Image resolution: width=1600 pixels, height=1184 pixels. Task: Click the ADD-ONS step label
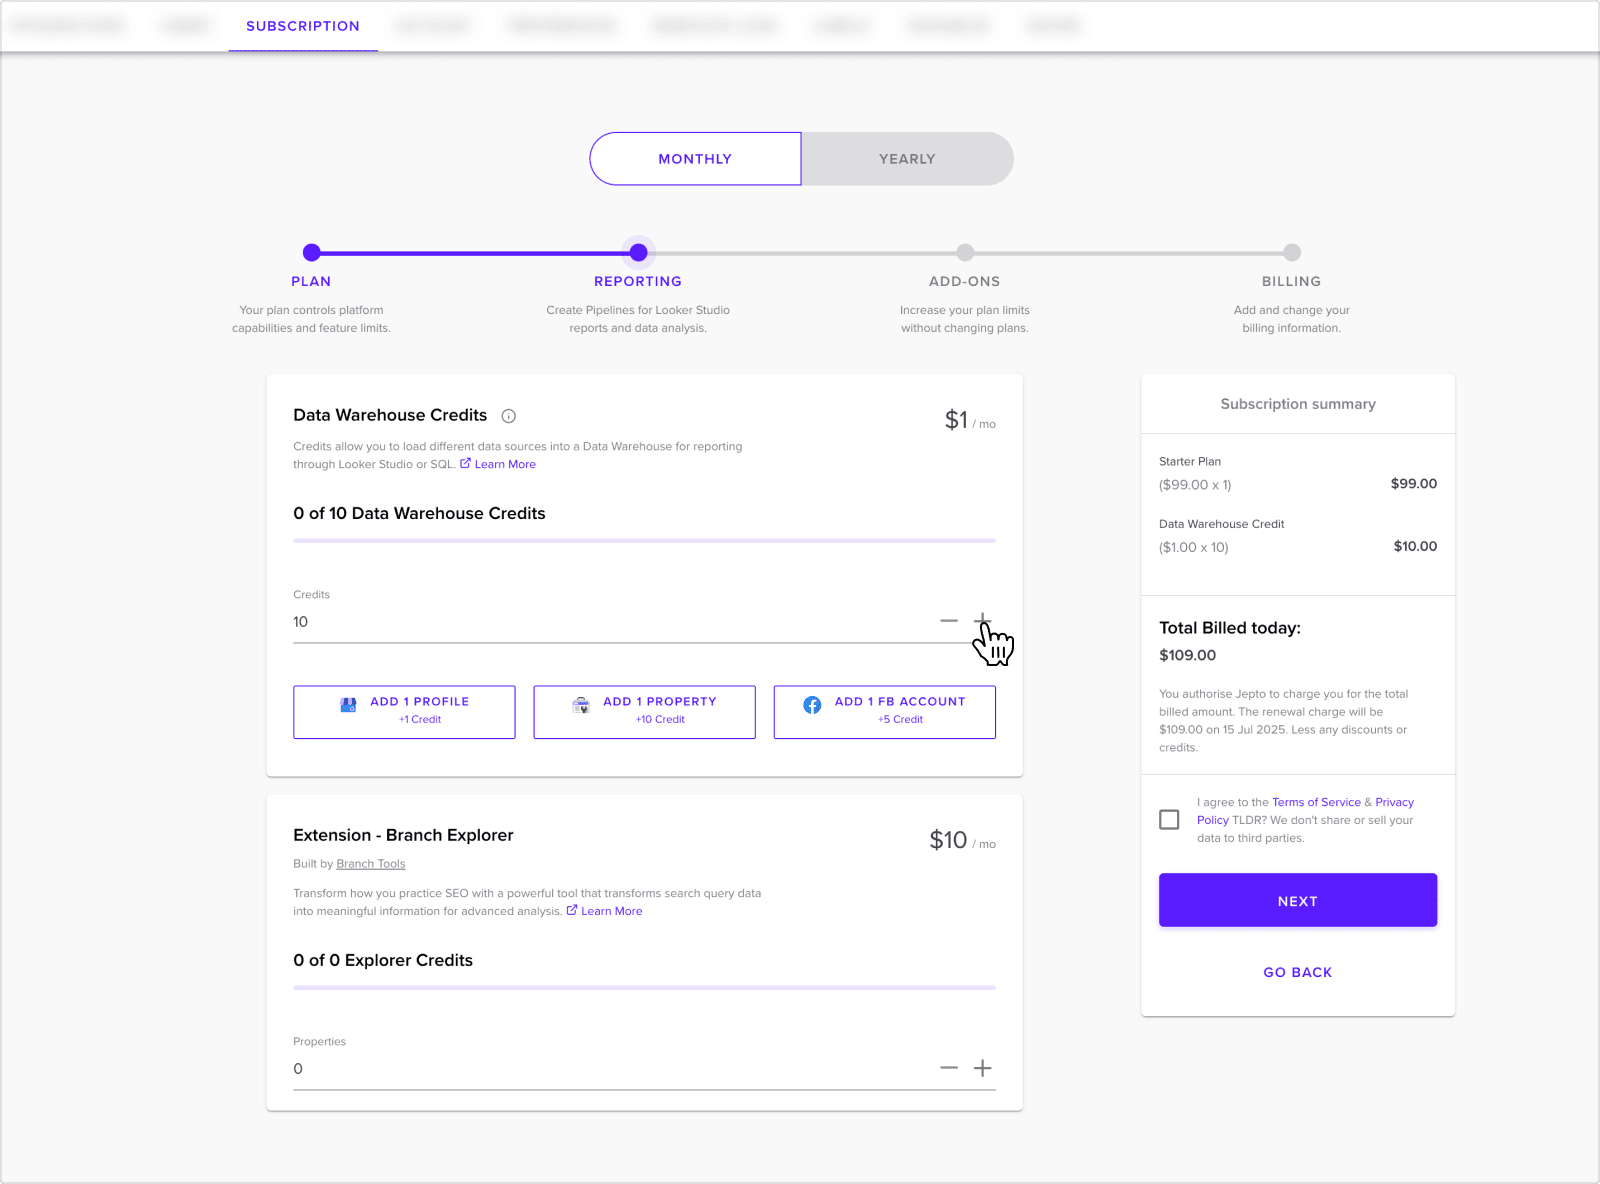(x=965, y=282)
